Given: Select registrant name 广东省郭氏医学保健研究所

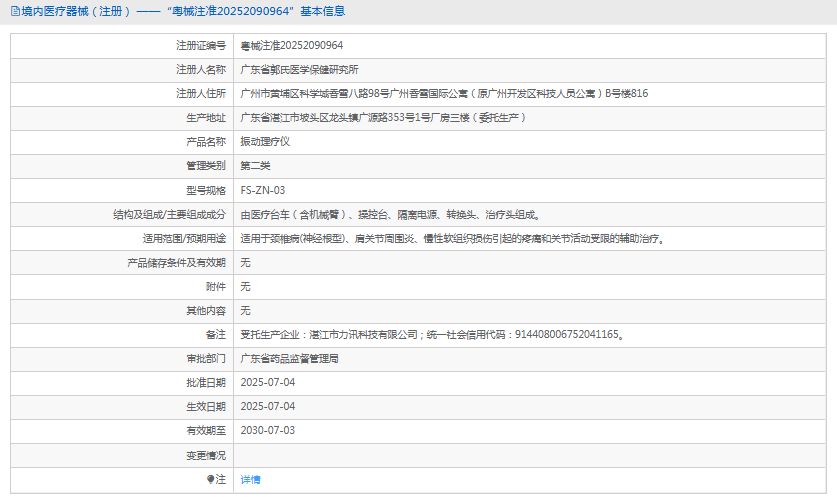Looking at the screenshot, I should [x=299, y=69].
